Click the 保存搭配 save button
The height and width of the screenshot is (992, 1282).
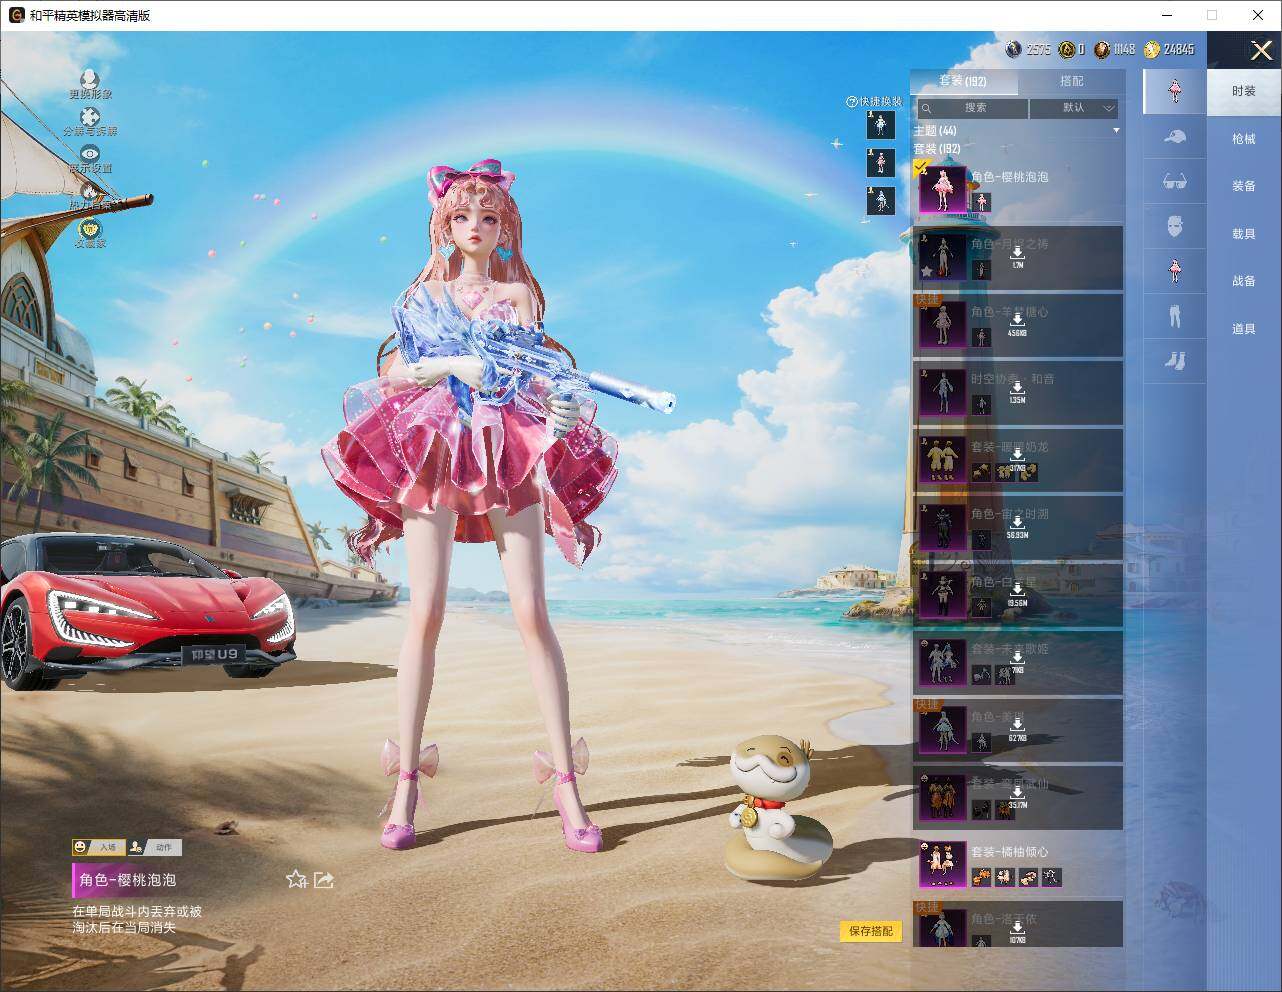pos(871,931)
